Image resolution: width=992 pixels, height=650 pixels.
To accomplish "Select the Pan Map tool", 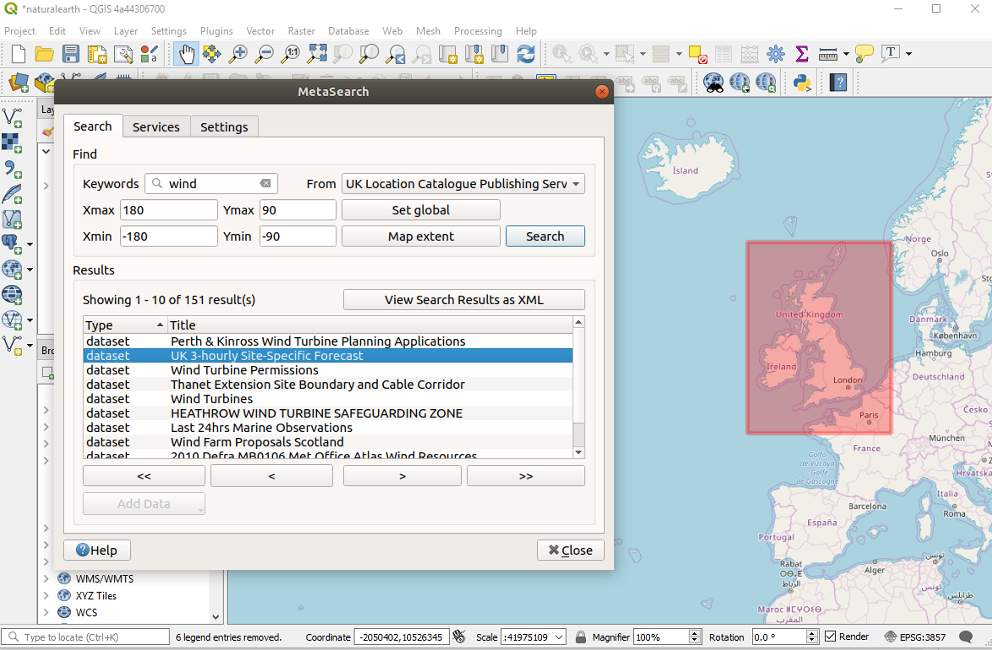I will [186, 55].
